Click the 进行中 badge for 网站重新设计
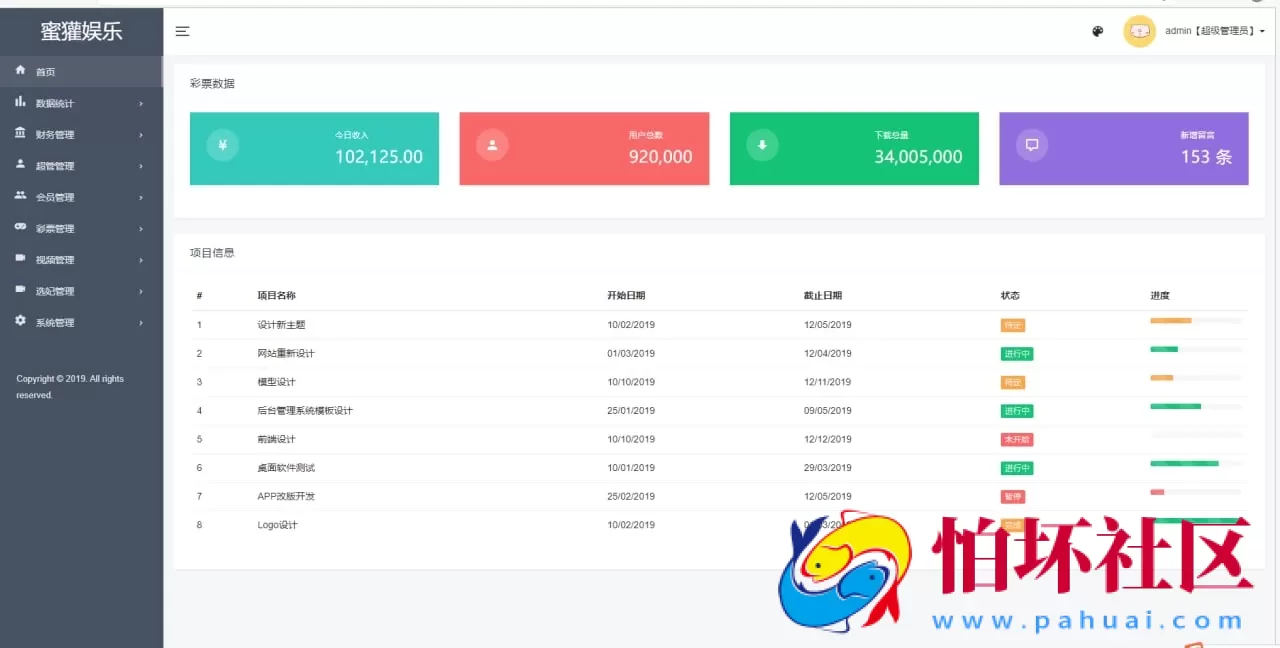1280x648 pixels. click(x=1017, y=354)
